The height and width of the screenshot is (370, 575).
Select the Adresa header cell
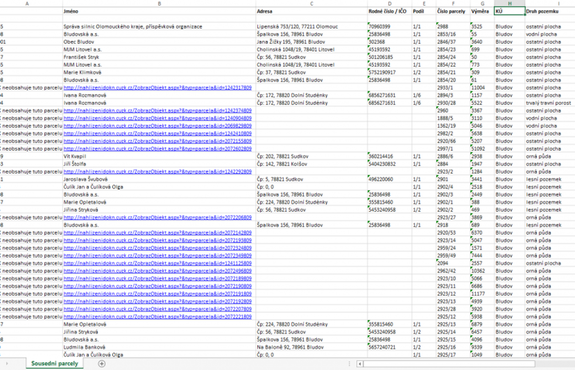tap(311, 11)
